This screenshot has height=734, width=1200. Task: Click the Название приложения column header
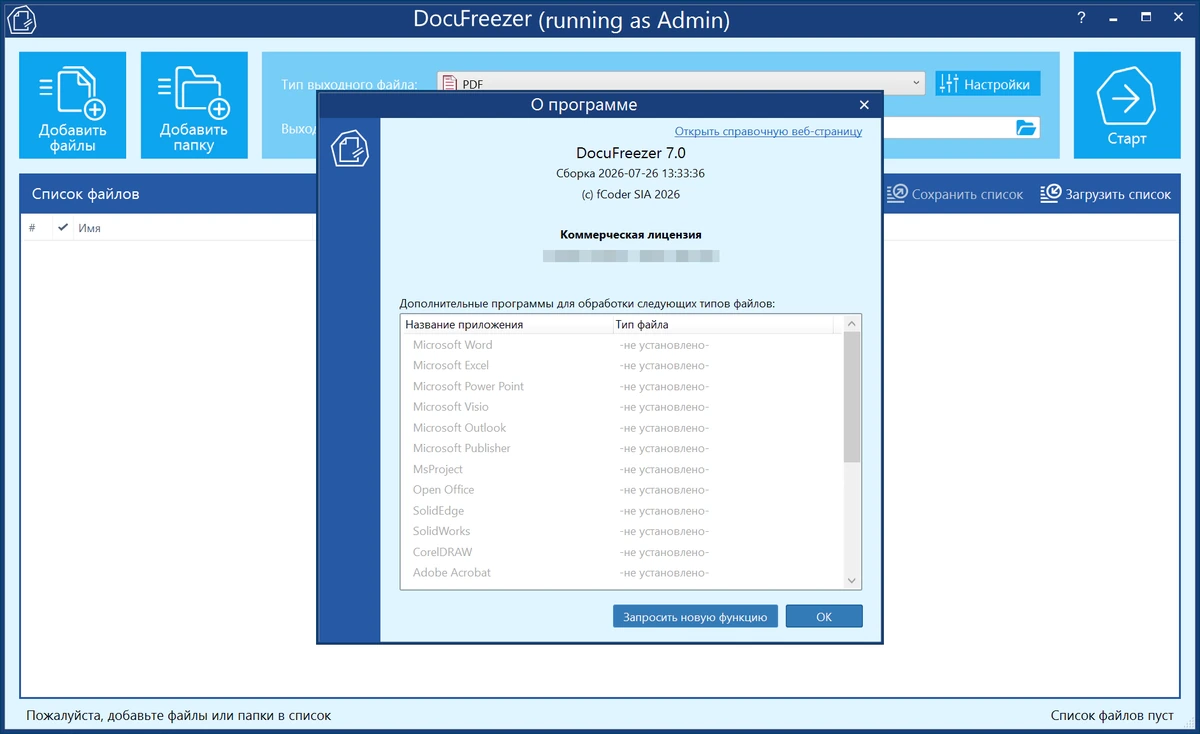pyautogui.click(x=506, y=324)
